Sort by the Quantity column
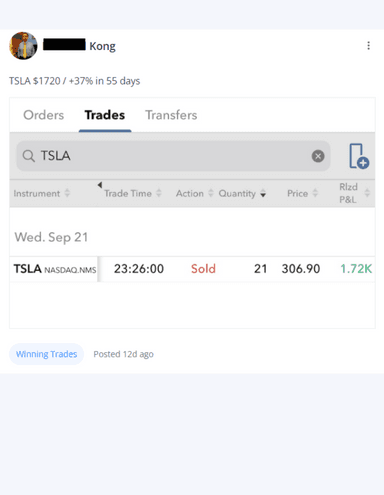The width and height of the screenshot is (384, 495). (x=242, y=193)
